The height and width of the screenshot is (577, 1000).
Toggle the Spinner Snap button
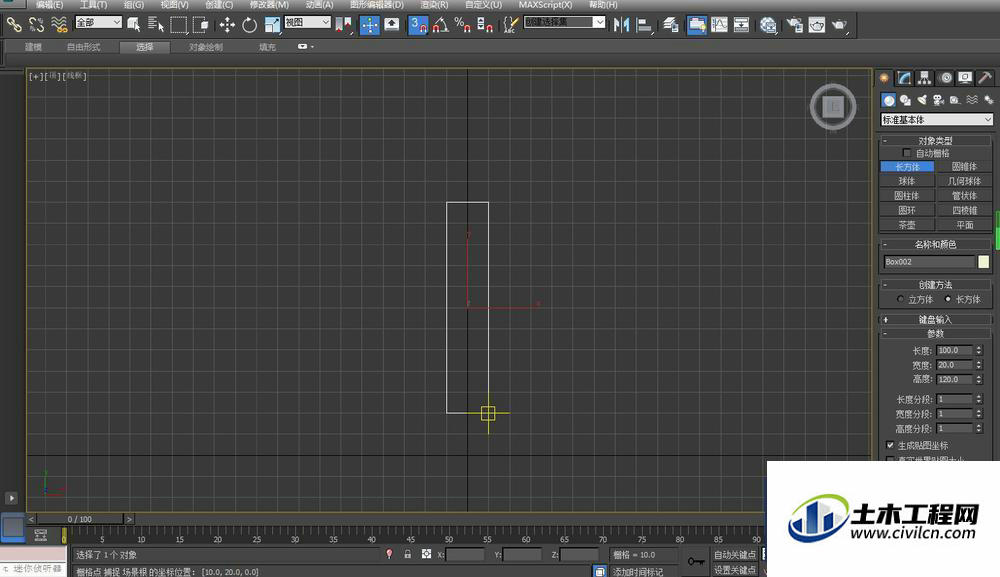[x=485, y=25]
